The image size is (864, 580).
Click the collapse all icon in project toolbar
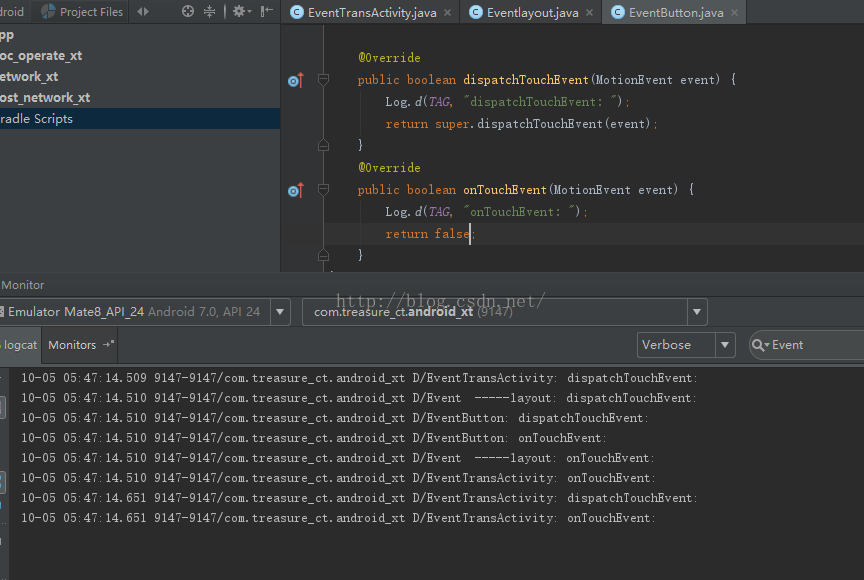pyautogui.click(x=209, y=12)
